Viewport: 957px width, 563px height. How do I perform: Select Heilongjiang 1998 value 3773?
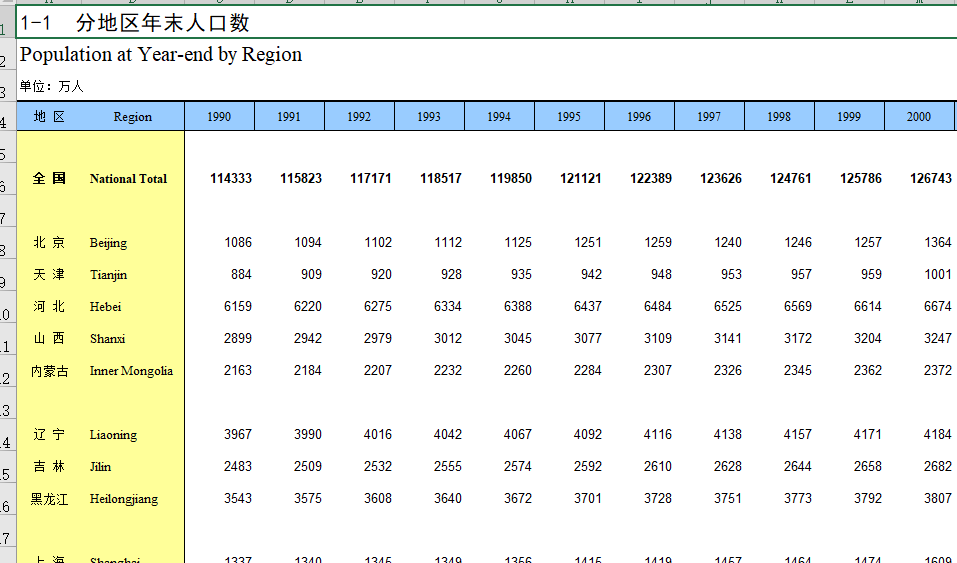(x=798, y=498)
